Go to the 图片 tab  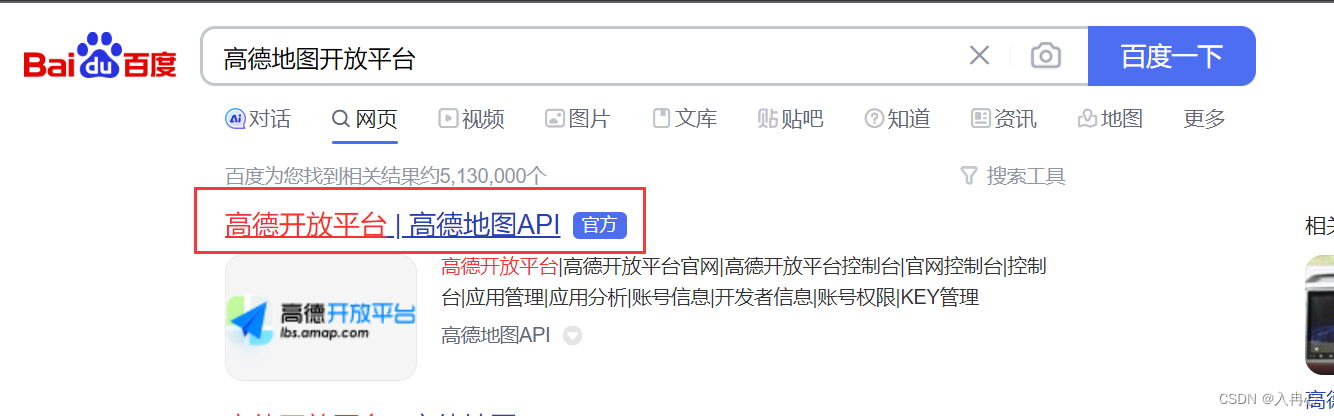point(577,119)
